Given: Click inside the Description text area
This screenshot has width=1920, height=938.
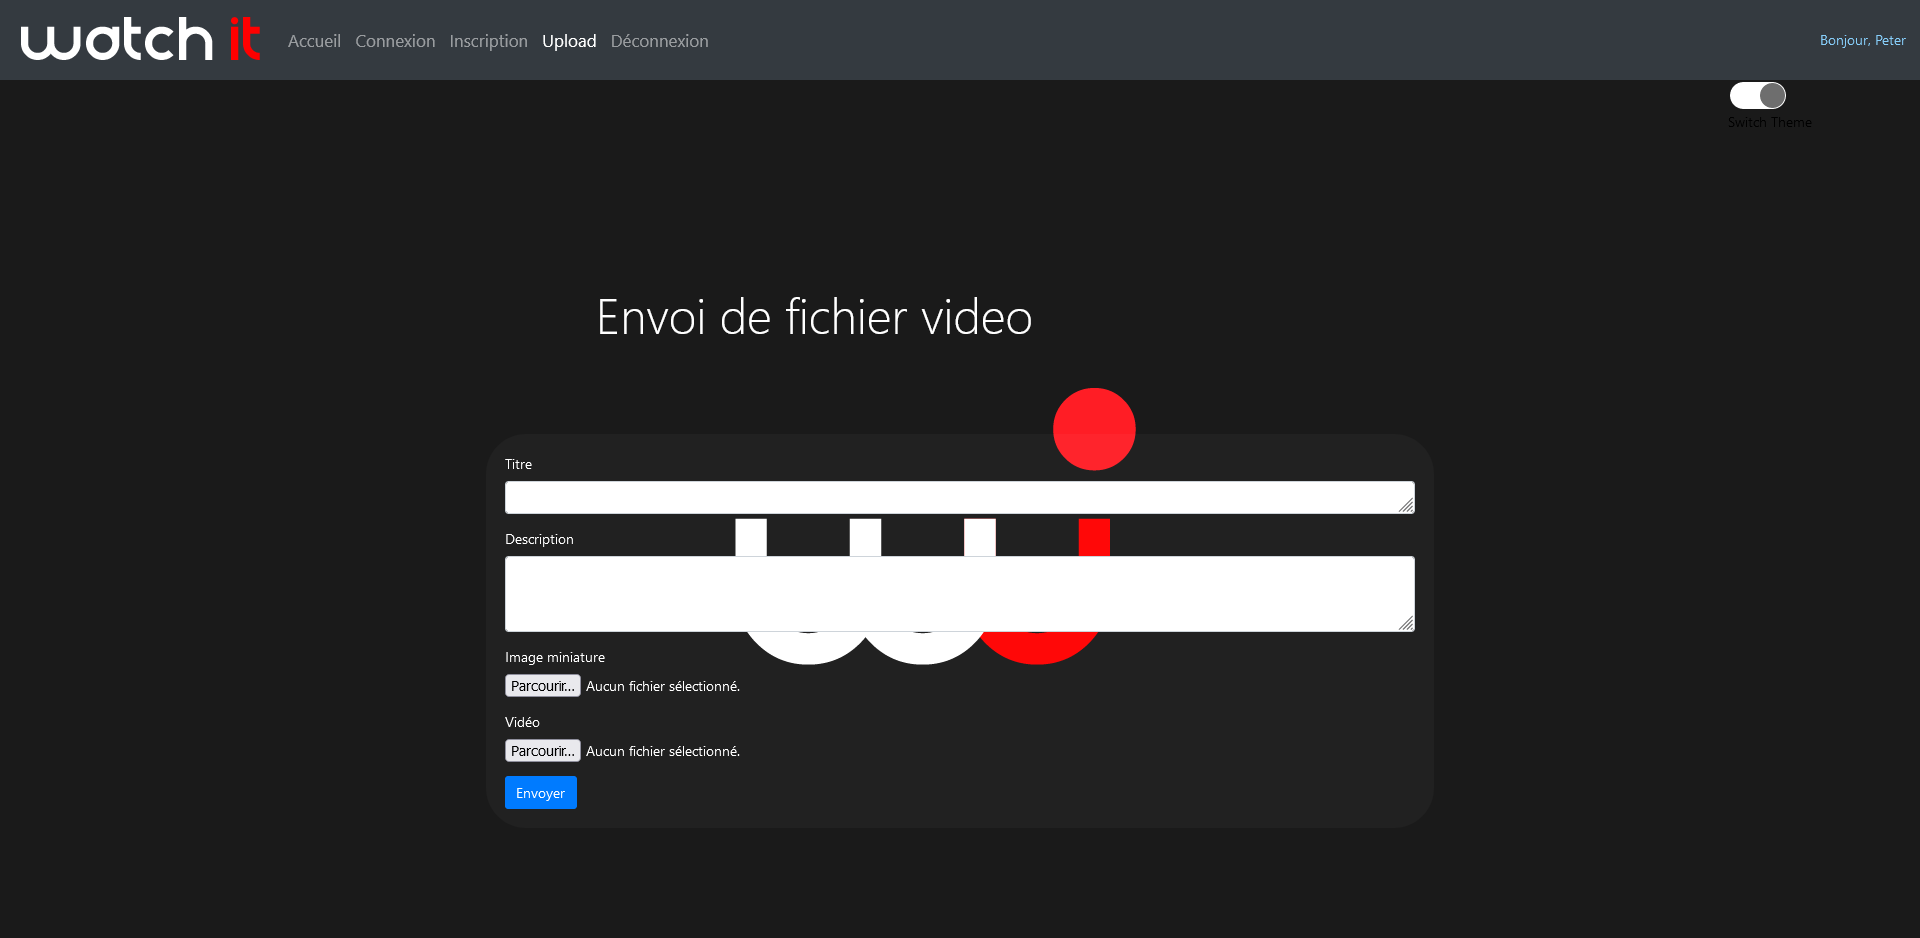Looking at the screenshot, I should [x=958, y=593].
